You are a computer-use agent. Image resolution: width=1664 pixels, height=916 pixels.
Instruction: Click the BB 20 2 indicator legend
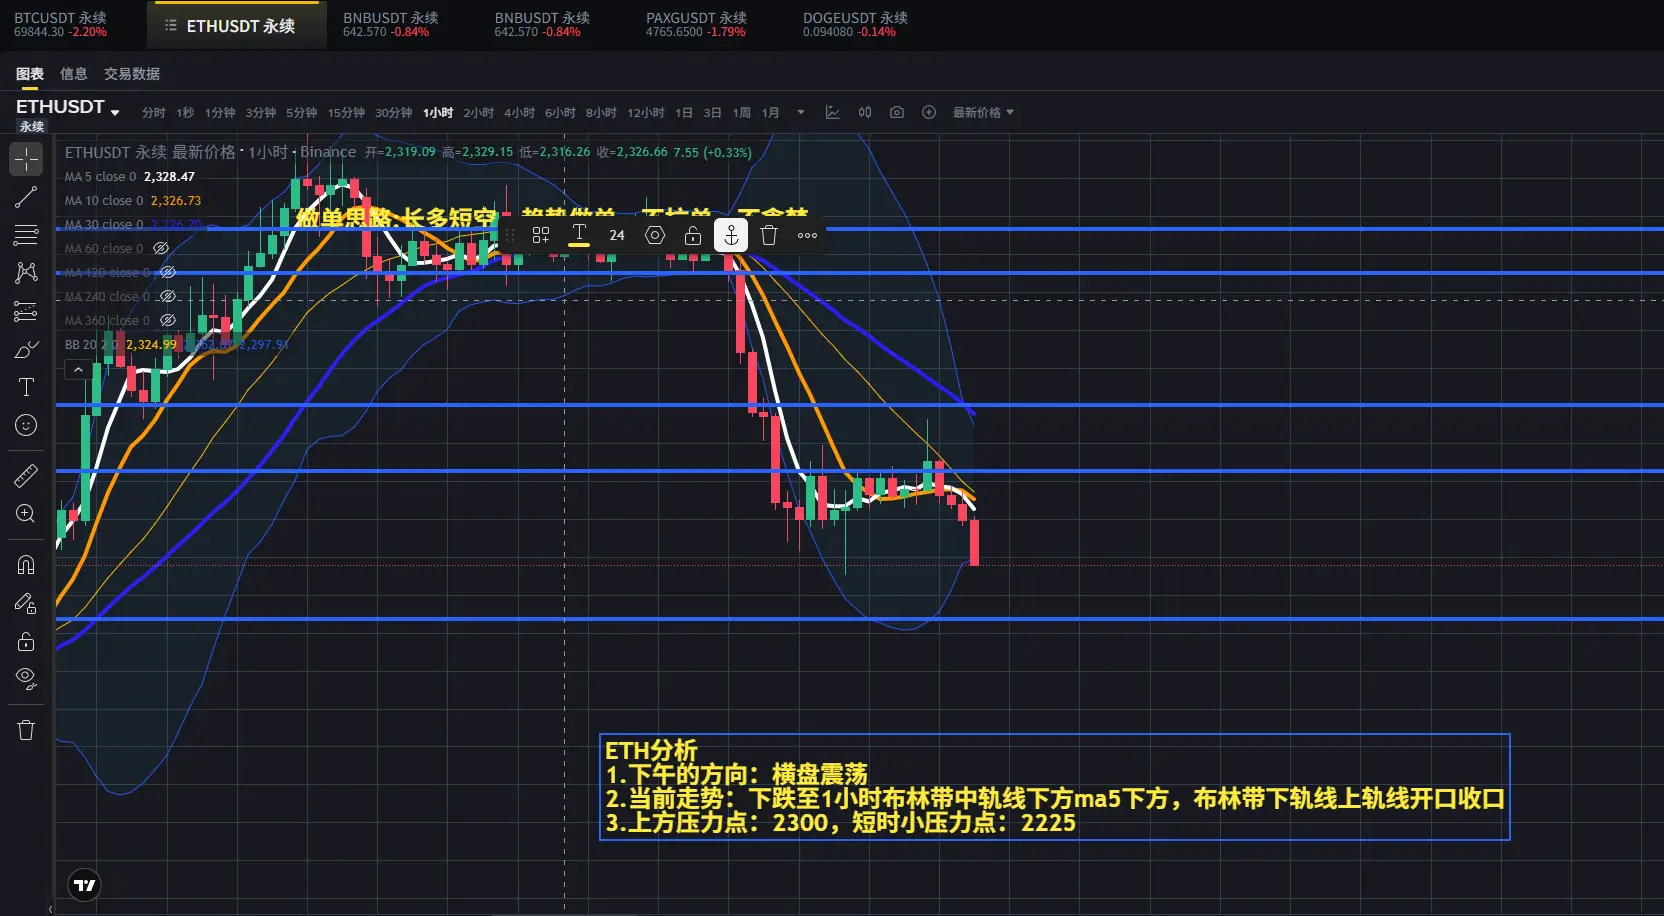[176, 345]
